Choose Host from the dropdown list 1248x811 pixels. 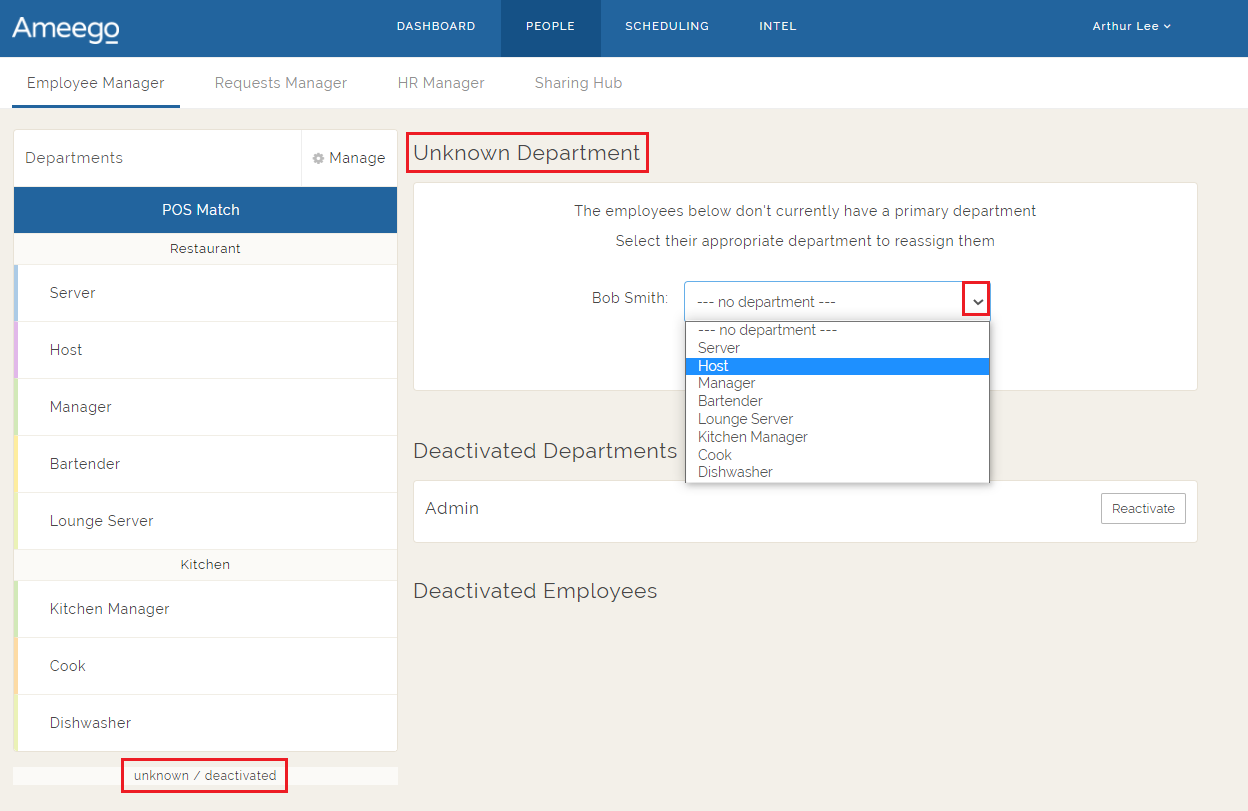coord(713,366)
